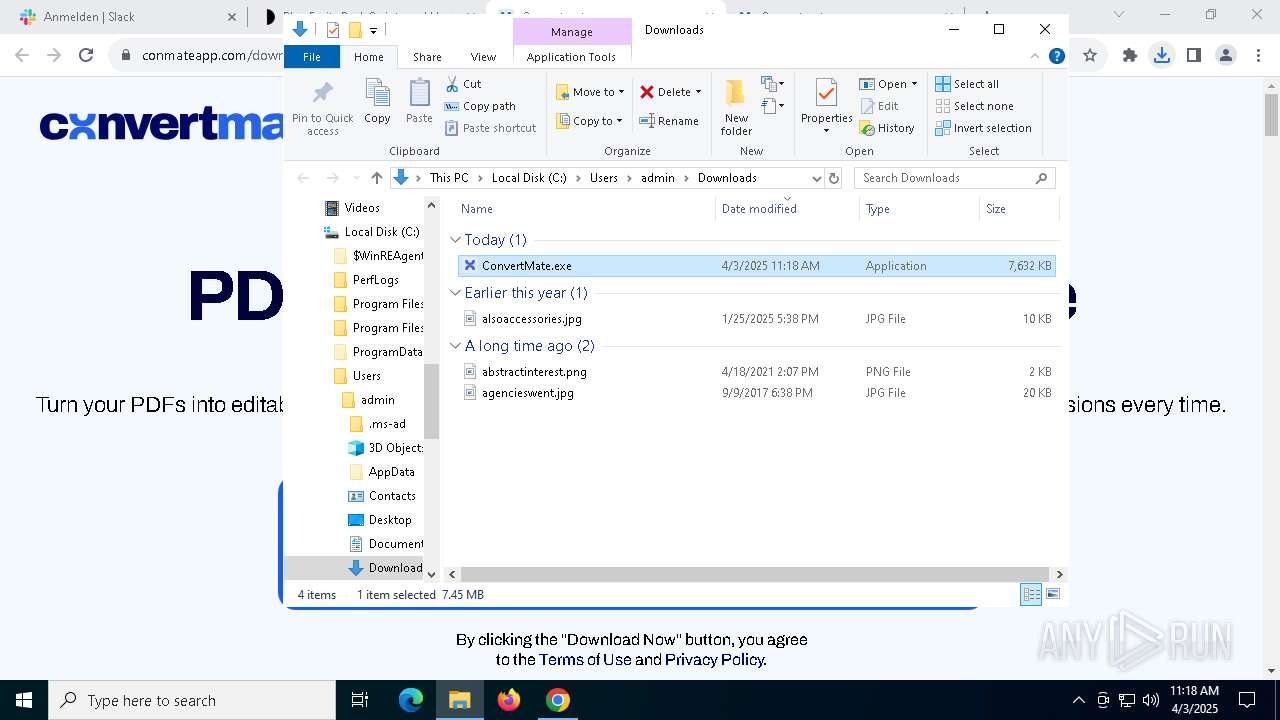1280x720 pixels.
Task: Click Users in the address breadcrumb
Action: click(604, 178)
